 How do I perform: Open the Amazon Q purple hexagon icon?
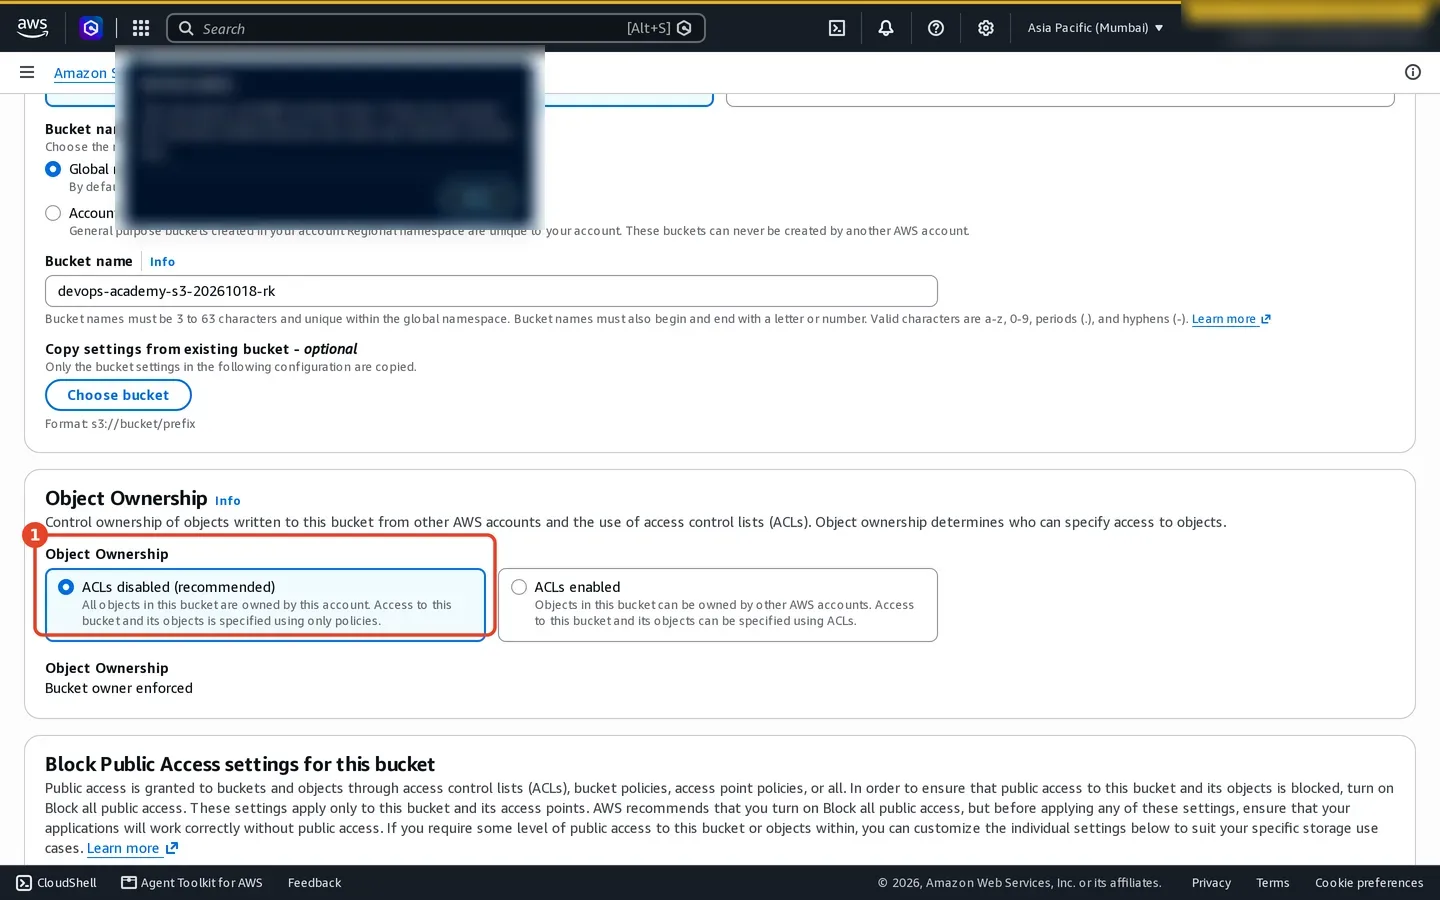(91, 28)
